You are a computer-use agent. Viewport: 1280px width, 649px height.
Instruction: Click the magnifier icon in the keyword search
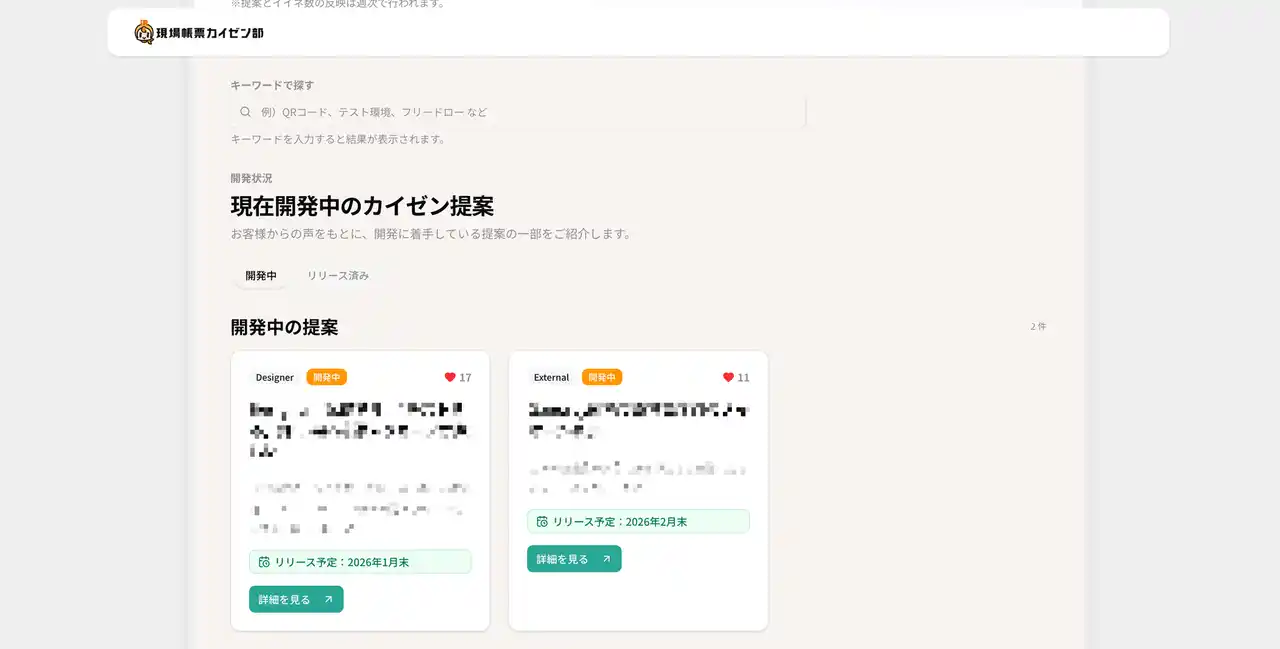245,112
